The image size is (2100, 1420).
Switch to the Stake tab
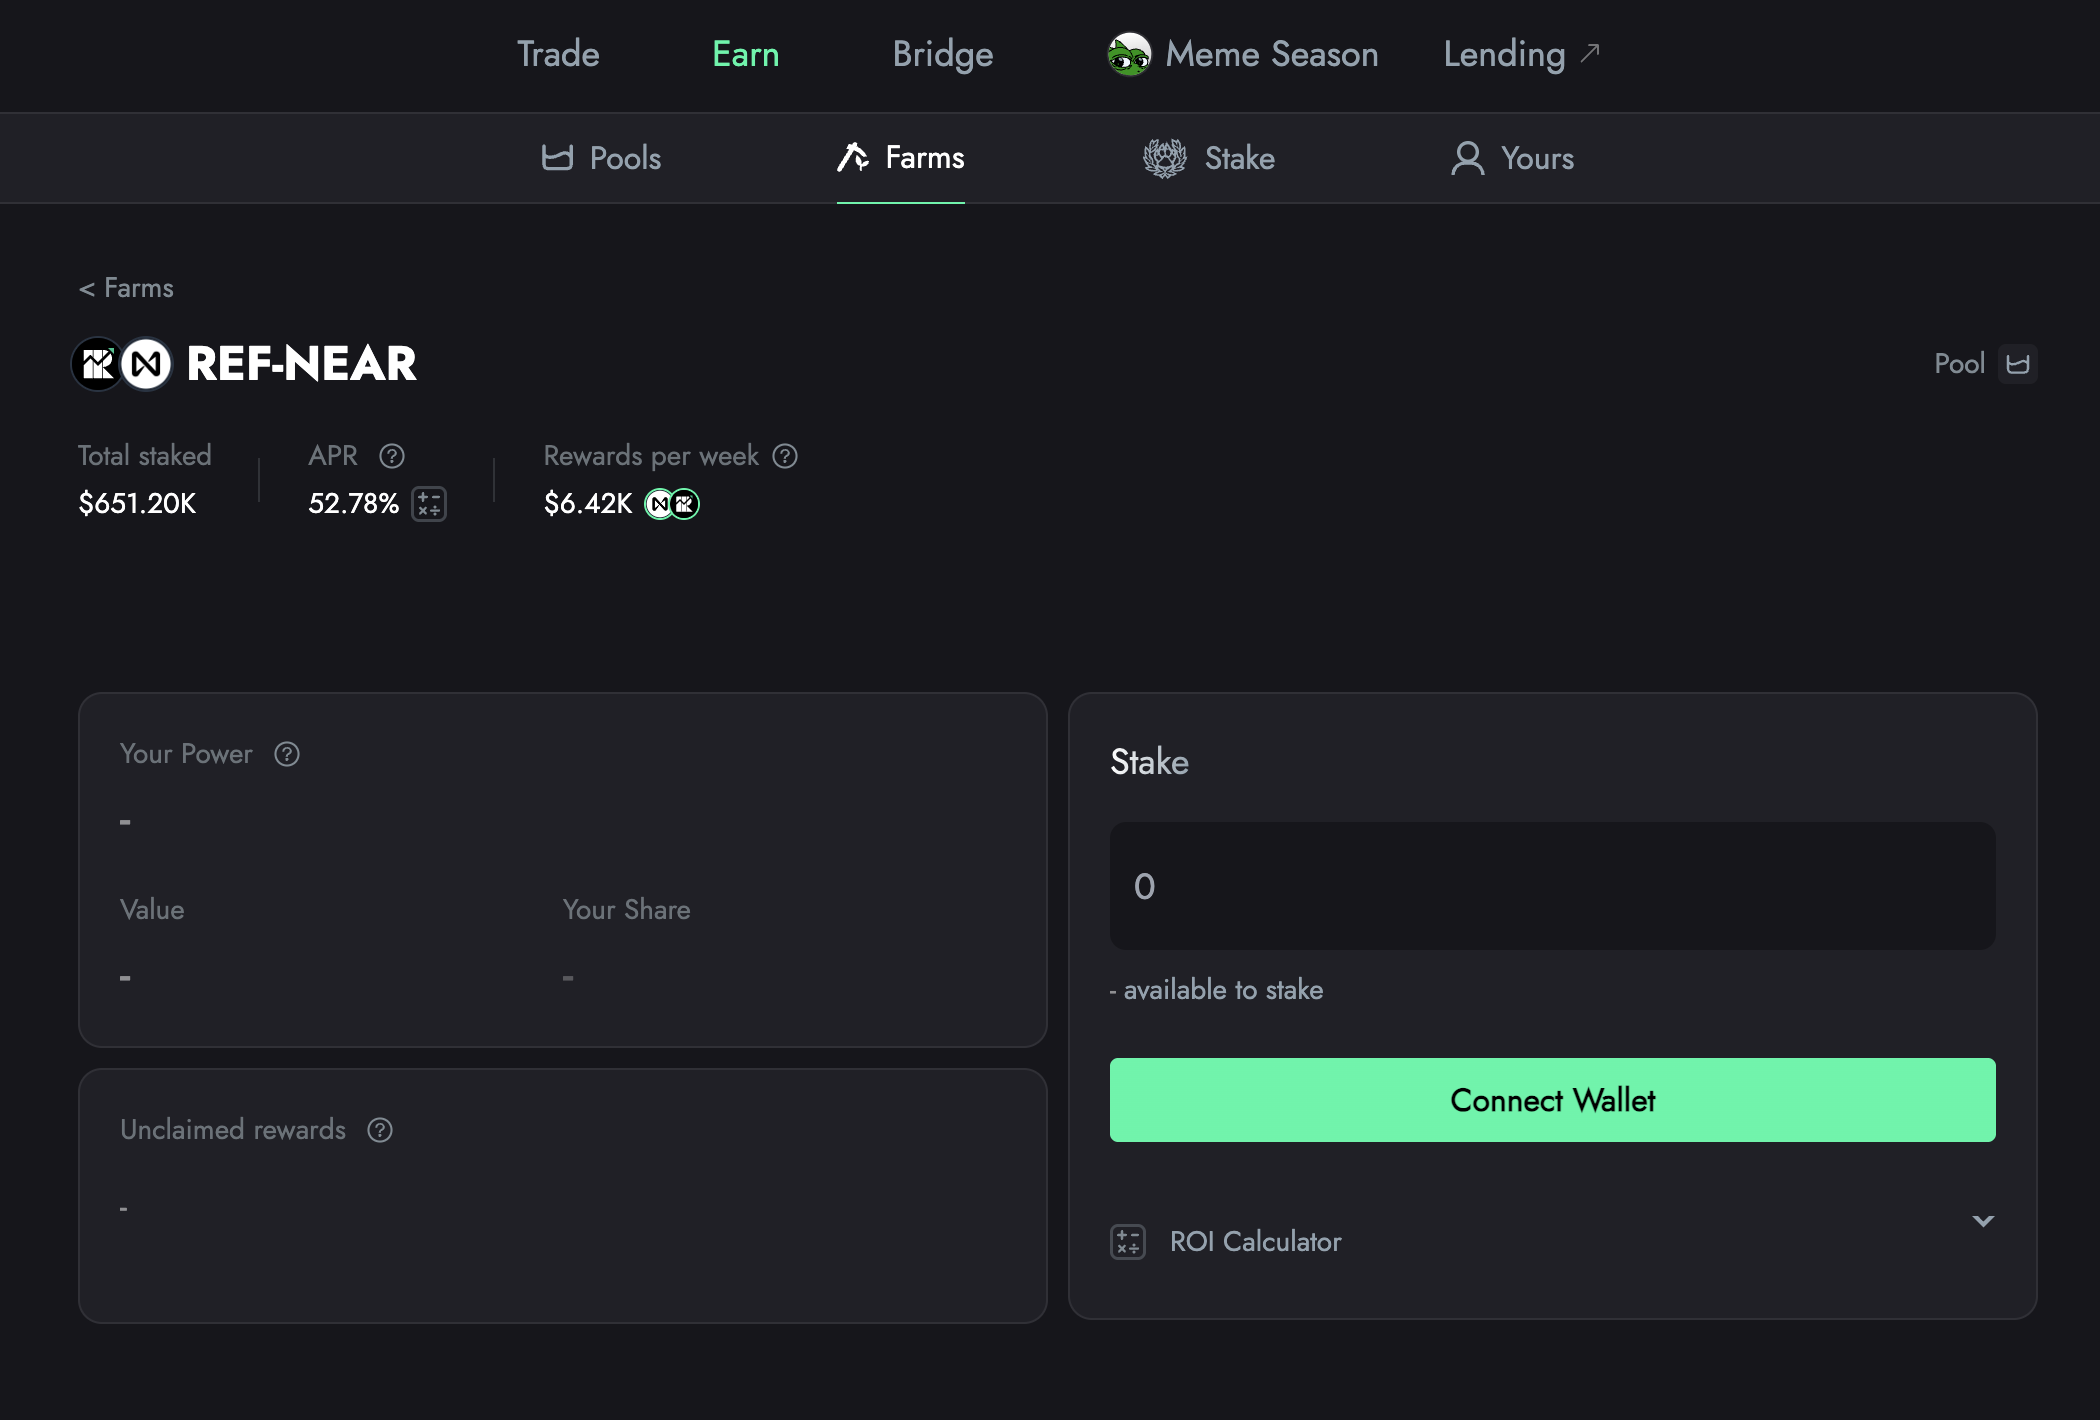1210,158
